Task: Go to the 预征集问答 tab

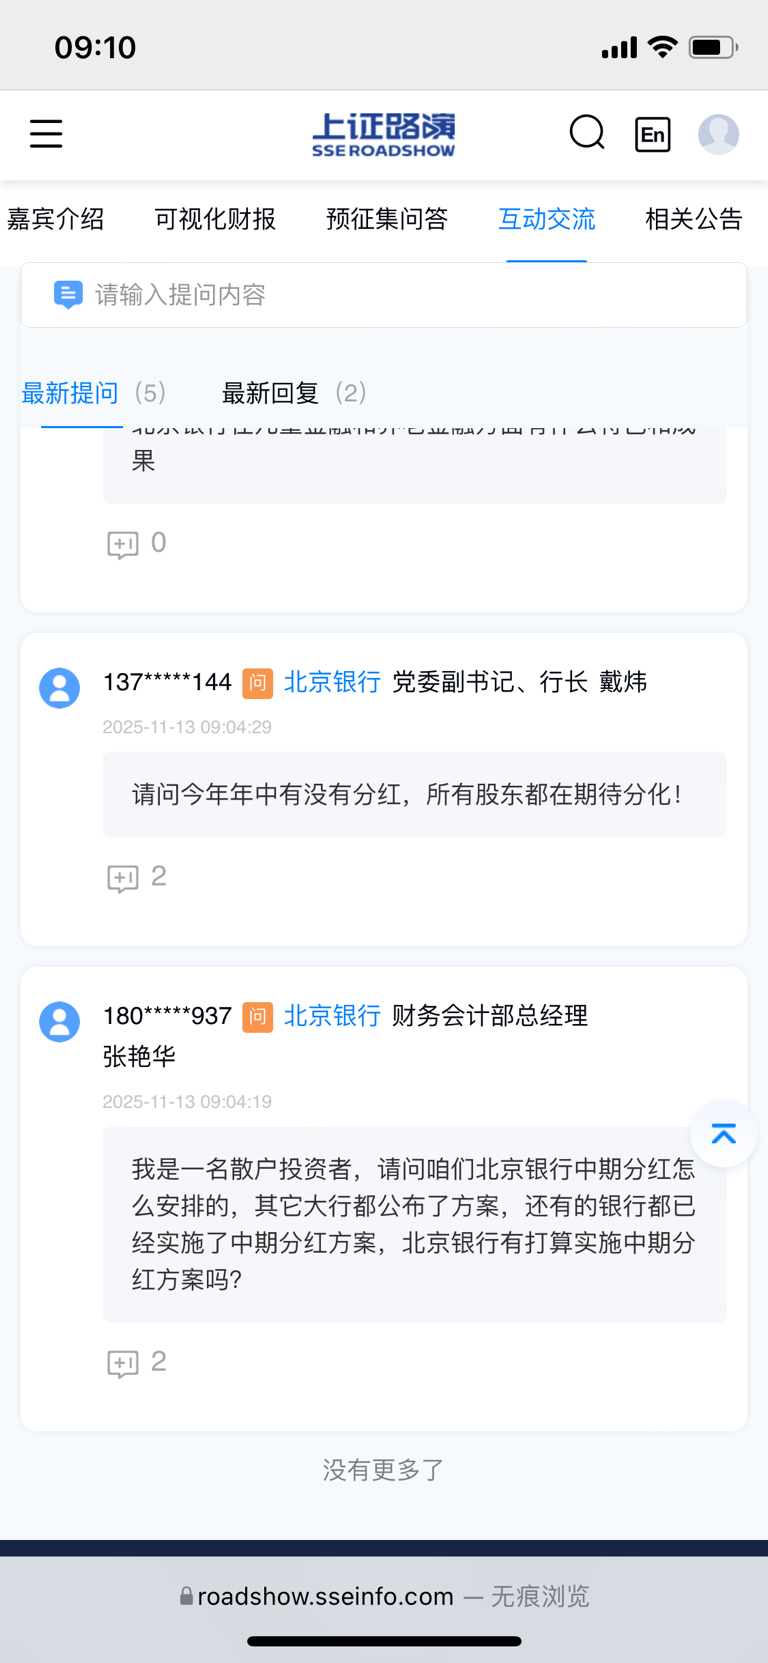Action: click(x=387, y=220)
